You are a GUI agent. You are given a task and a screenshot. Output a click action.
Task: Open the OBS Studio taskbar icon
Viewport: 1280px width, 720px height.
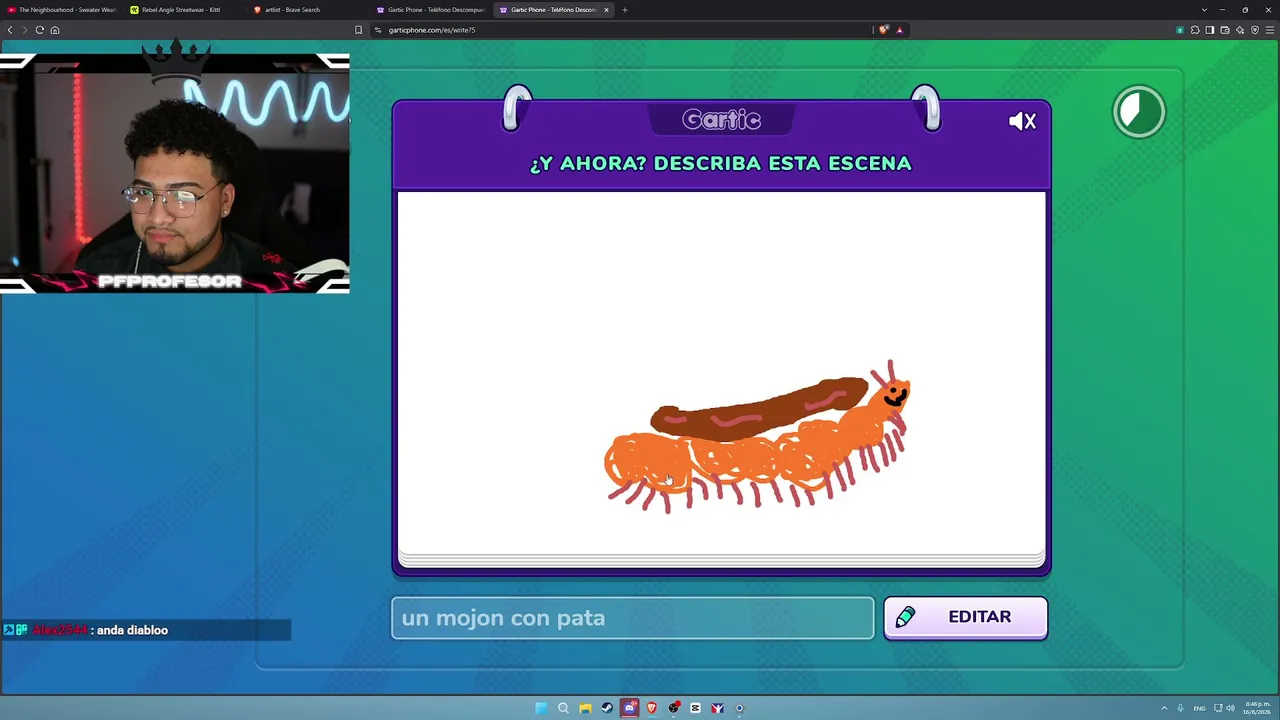(x=673, y=708)
